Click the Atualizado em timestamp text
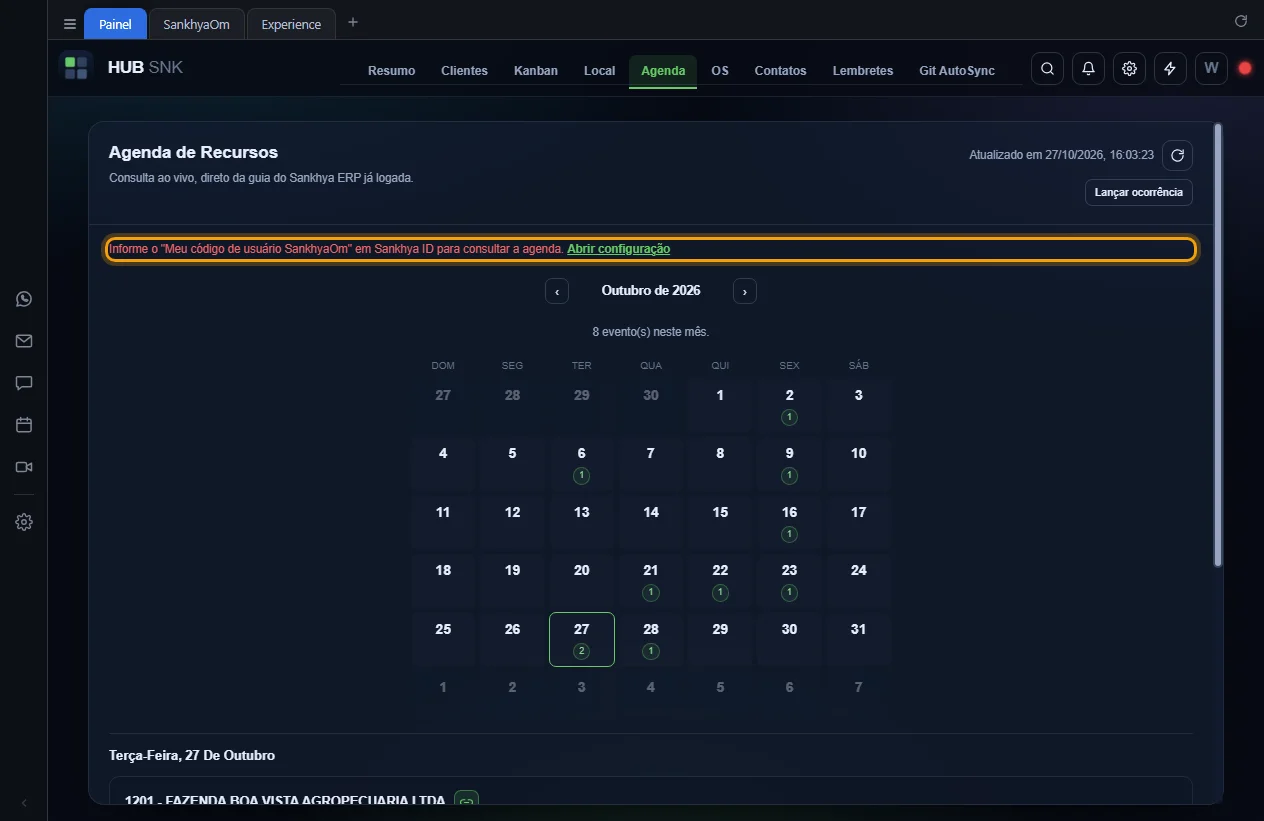 1061,155
